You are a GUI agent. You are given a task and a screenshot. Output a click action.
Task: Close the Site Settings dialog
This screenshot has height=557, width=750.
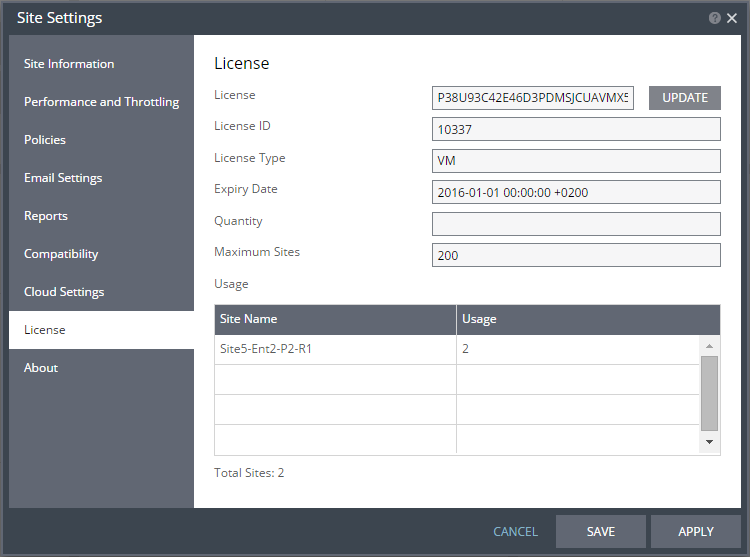pos(732,18)
